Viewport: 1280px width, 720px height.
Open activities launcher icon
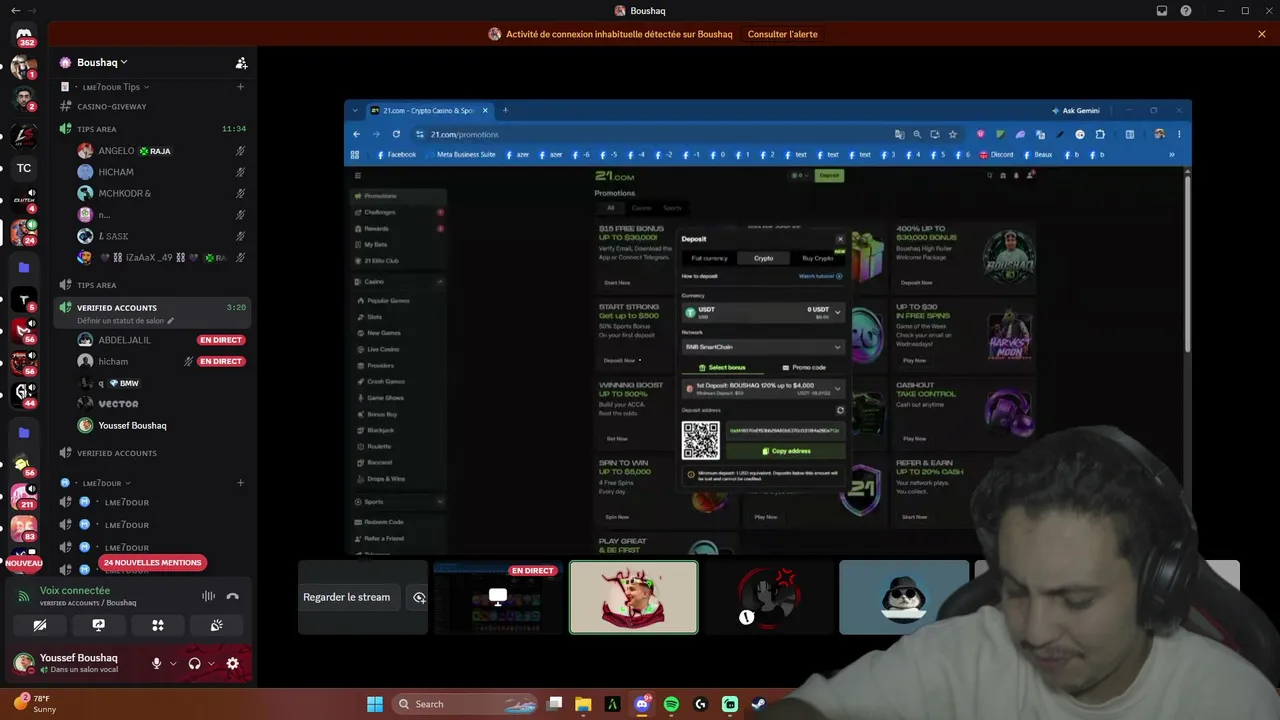click(158, 625)
